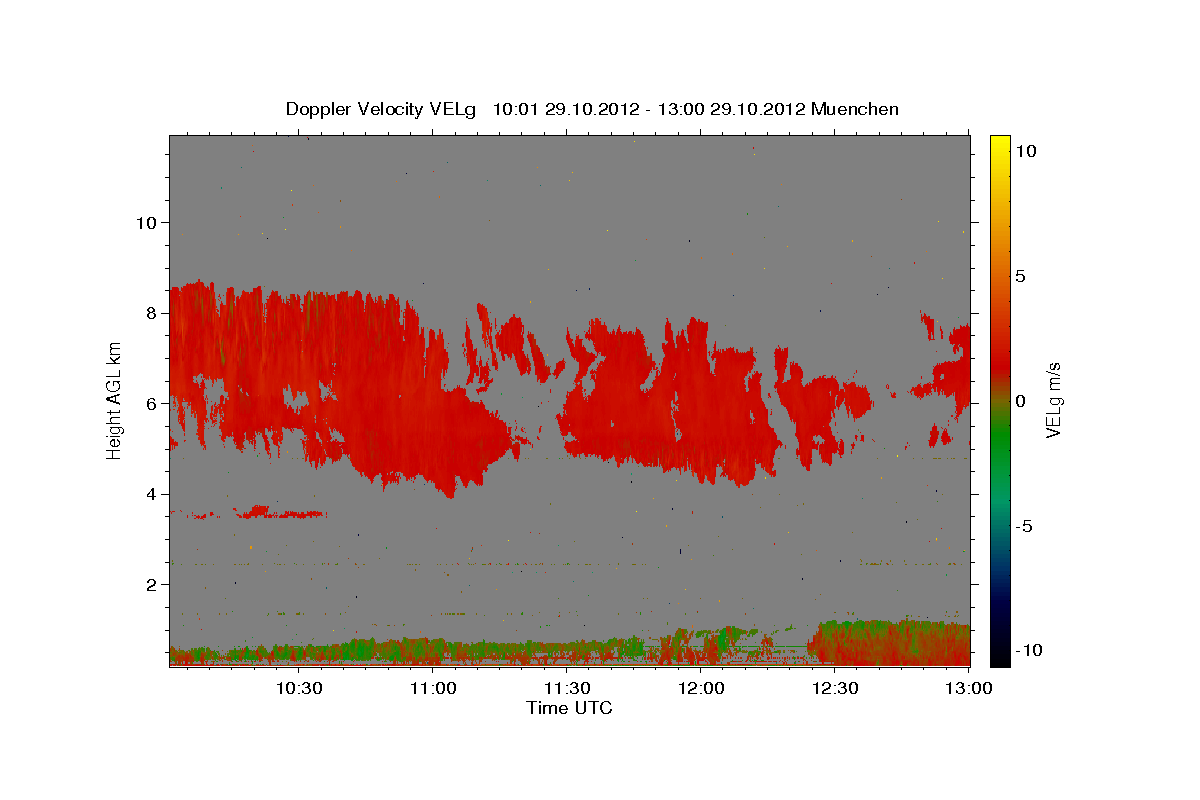This screenshot has width=1200, height=800.
Task: Click the height axis label '2'
Action: (152, 584)
